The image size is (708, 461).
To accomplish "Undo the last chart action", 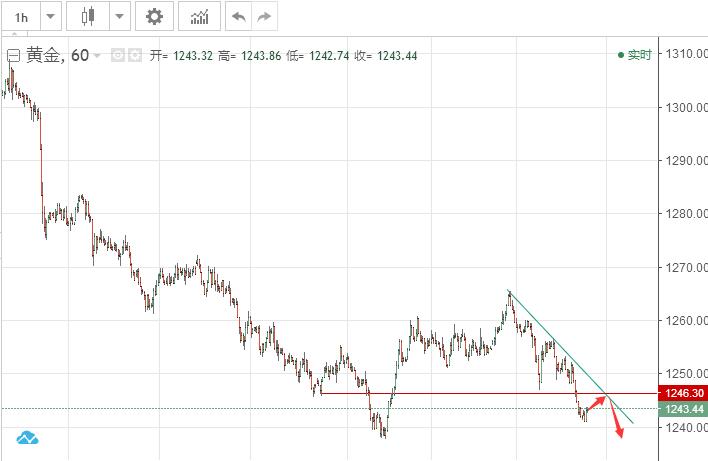I will tap(238, 17).
